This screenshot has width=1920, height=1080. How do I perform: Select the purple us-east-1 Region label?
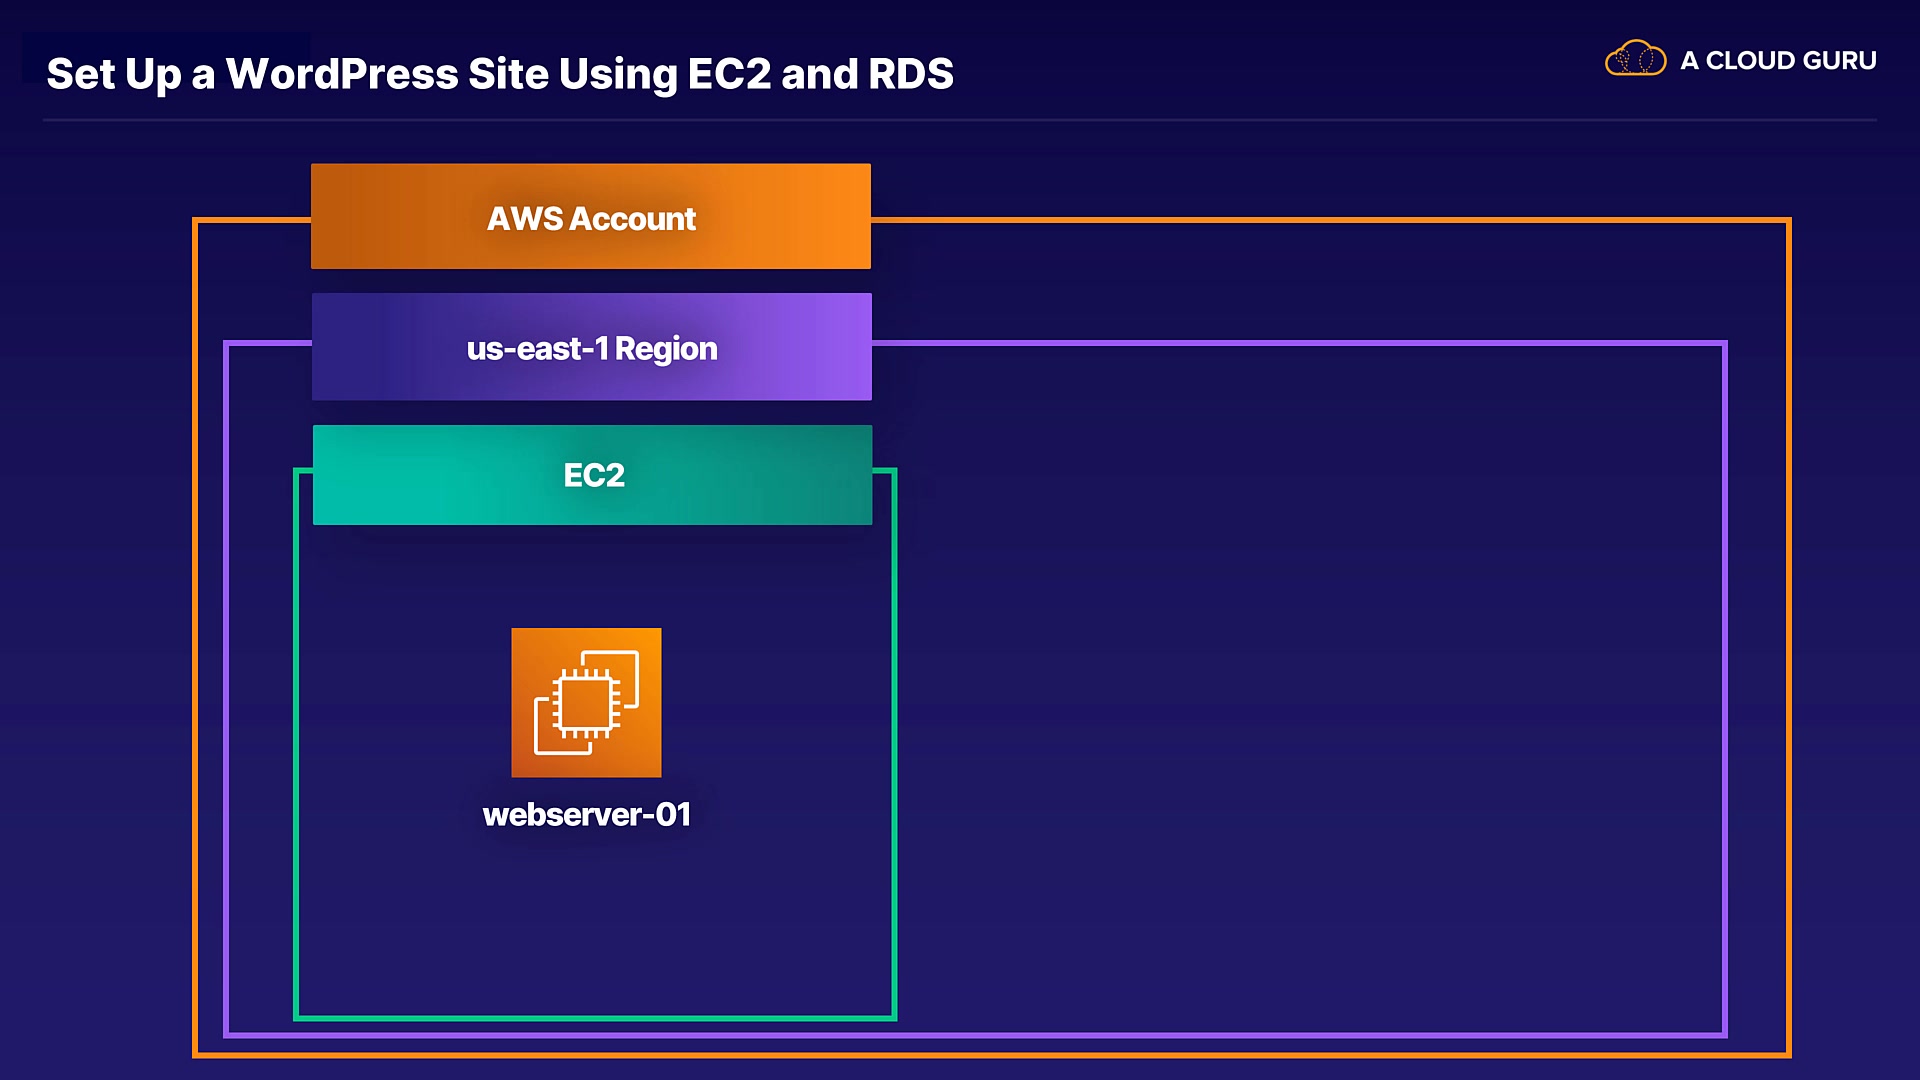click(x=591, y=347)
